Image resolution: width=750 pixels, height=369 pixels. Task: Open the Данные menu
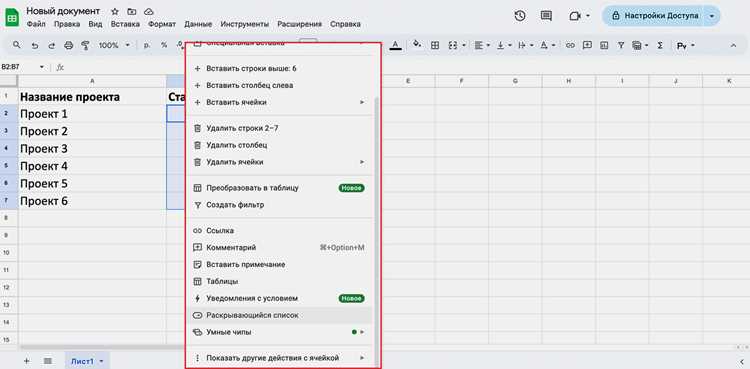[198, 24]
